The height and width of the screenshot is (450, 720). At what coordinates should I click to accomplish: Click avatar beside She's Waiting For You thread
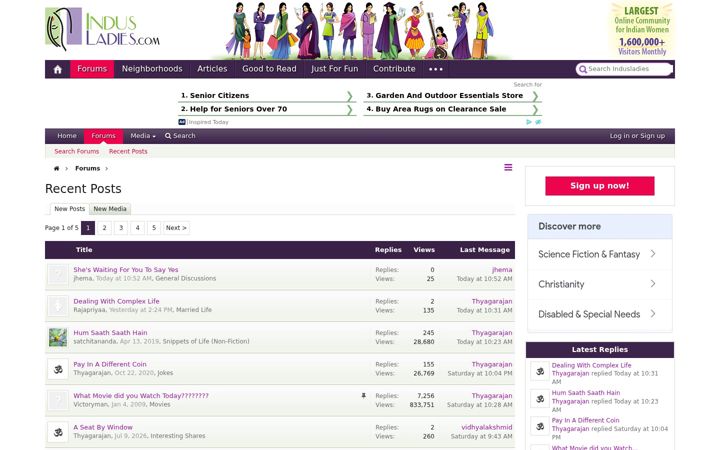[x=58, y=274]
